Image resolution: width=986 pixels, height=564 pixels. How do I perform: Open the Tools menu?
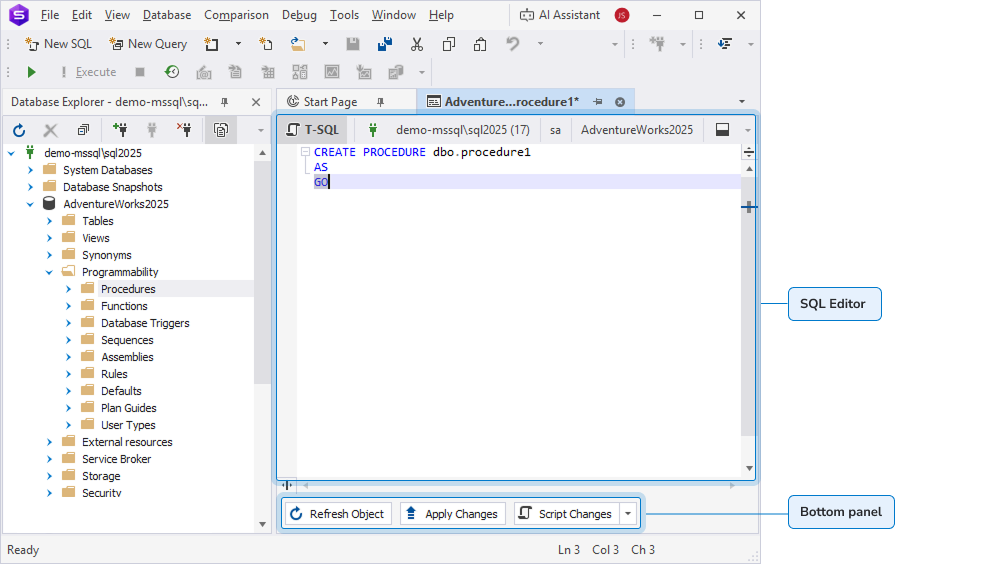(x=345, y=15)
